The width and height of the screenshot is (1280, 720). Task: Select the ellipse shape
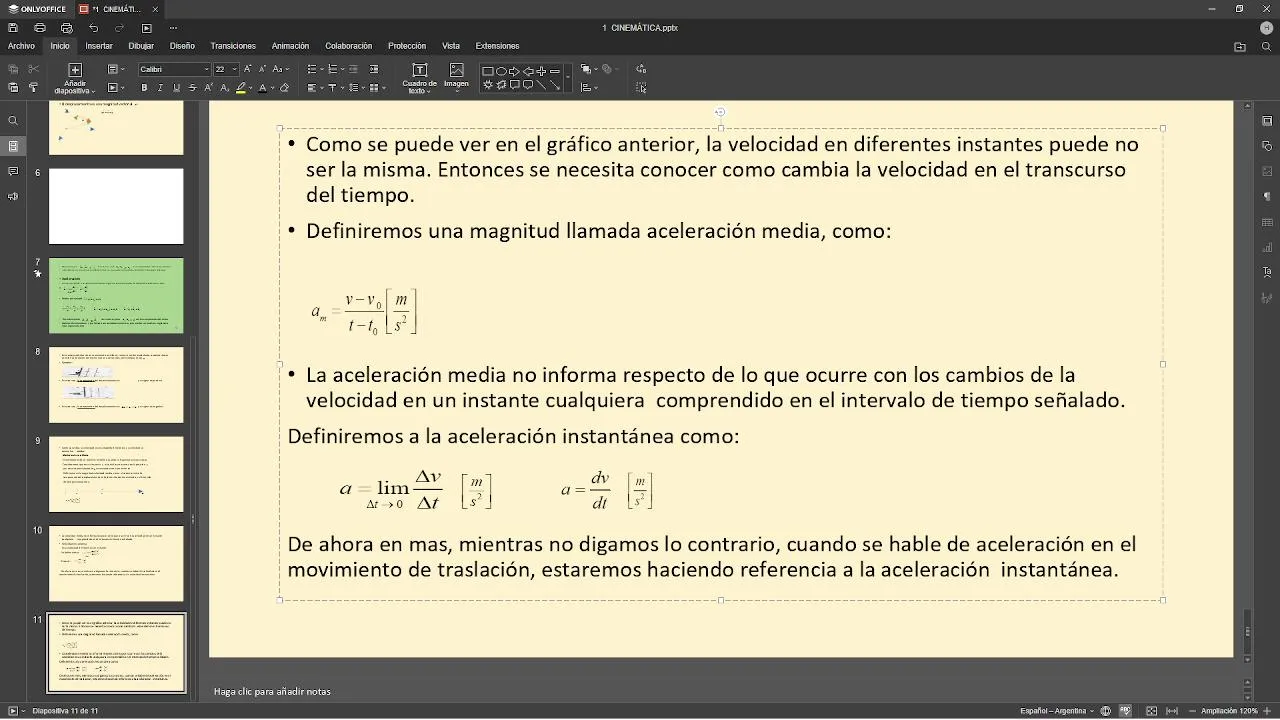pos(501,71)
